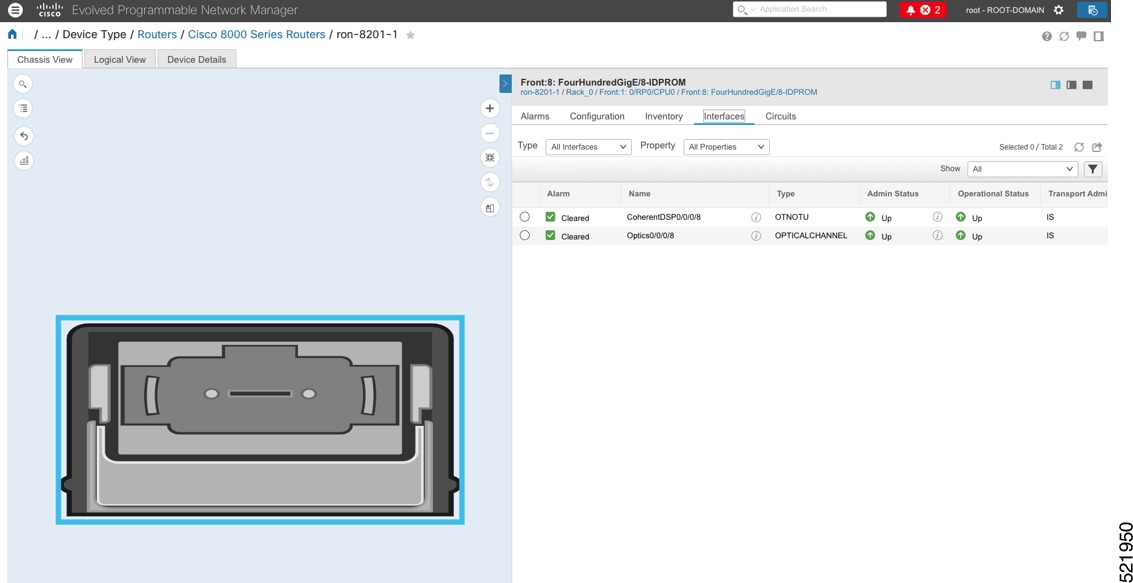Open the Configuration tab

(x=597, y=116)
